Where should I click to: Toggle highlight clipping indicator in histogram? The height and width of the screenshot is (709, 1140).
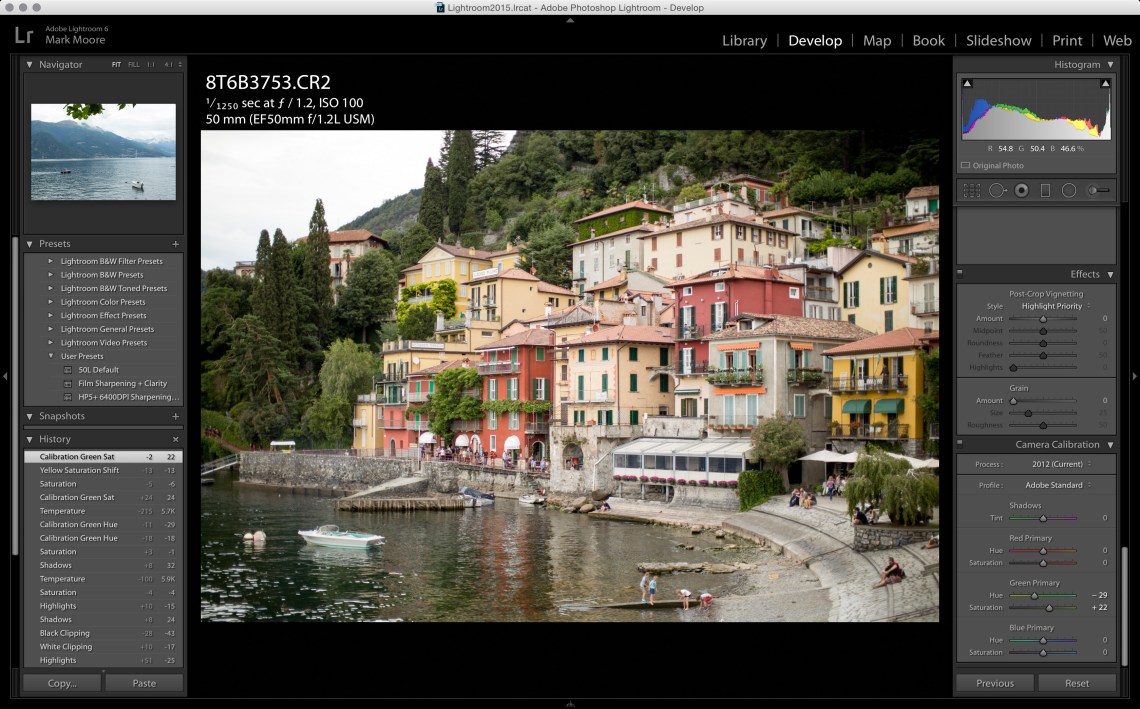[1105, 84]
